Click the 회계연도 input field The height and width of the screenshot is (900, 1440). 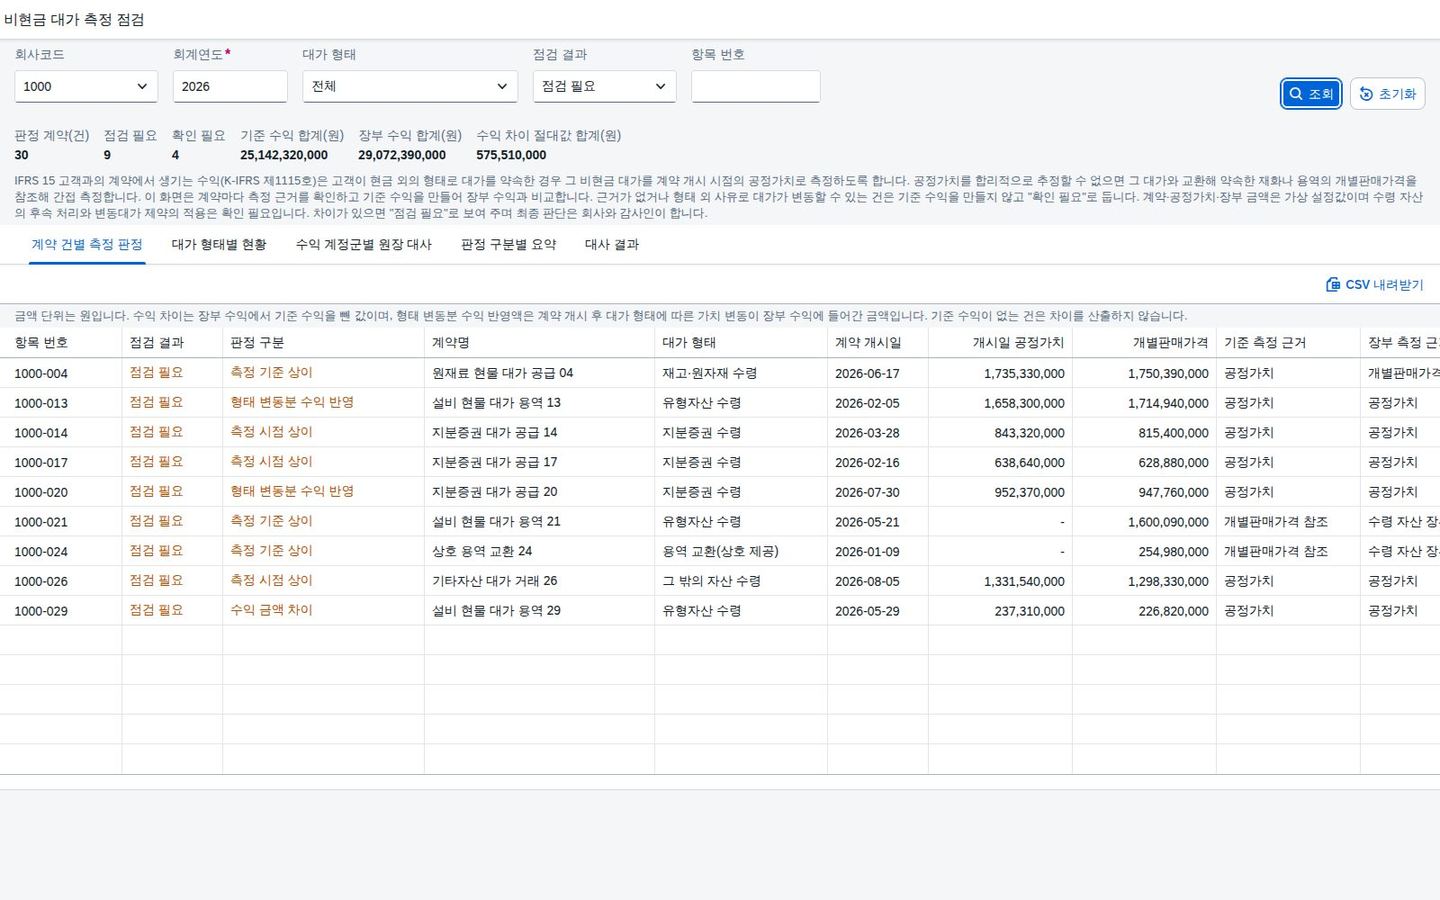230,86
